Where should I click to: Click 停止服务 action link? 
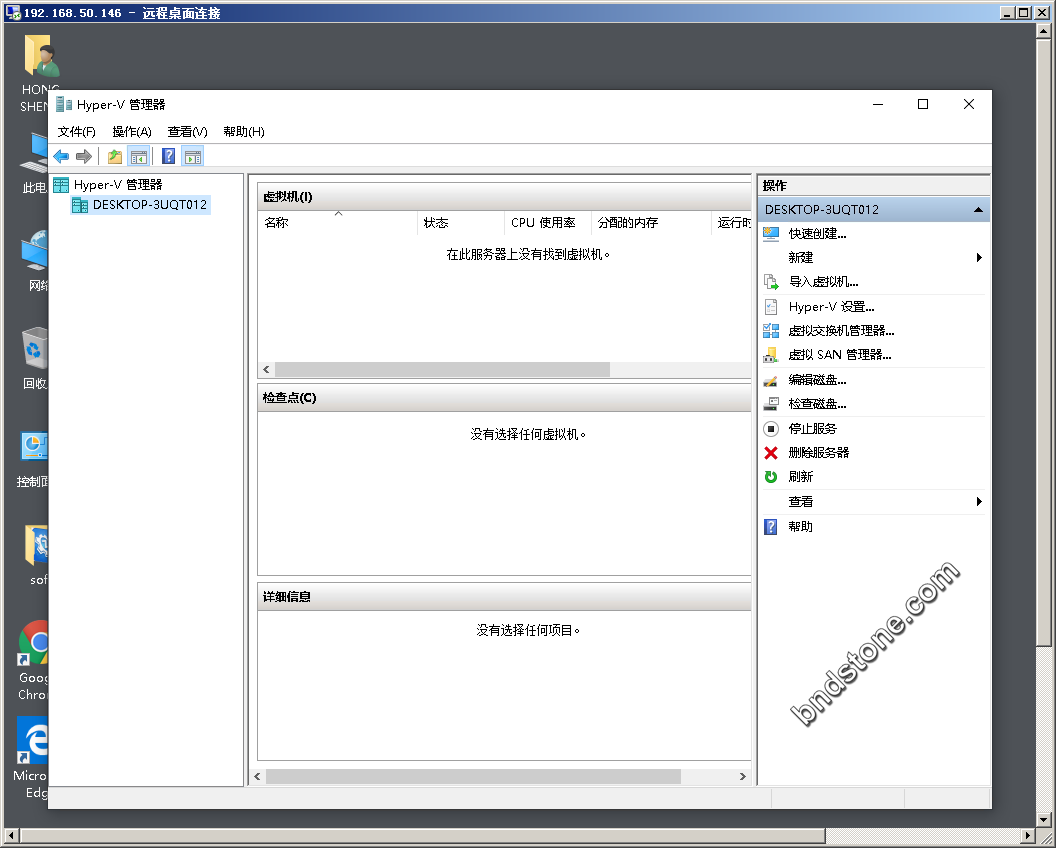tap(813, 428)
